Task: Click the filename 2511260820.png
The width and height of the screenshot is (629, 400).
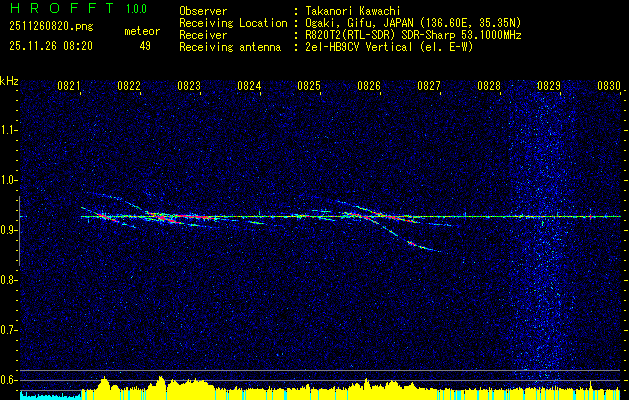Action: [51, 27]
